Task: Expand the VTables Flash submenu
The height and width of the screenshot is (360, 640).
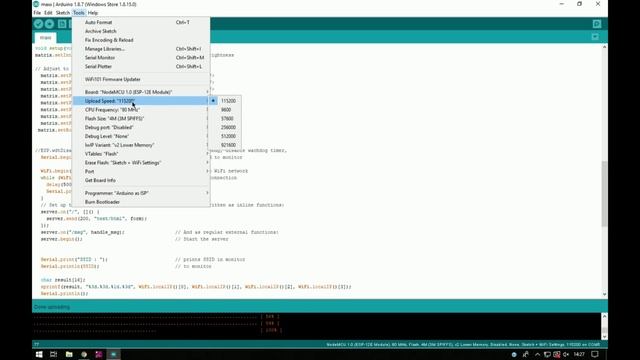Action: [x=141, y=154]
